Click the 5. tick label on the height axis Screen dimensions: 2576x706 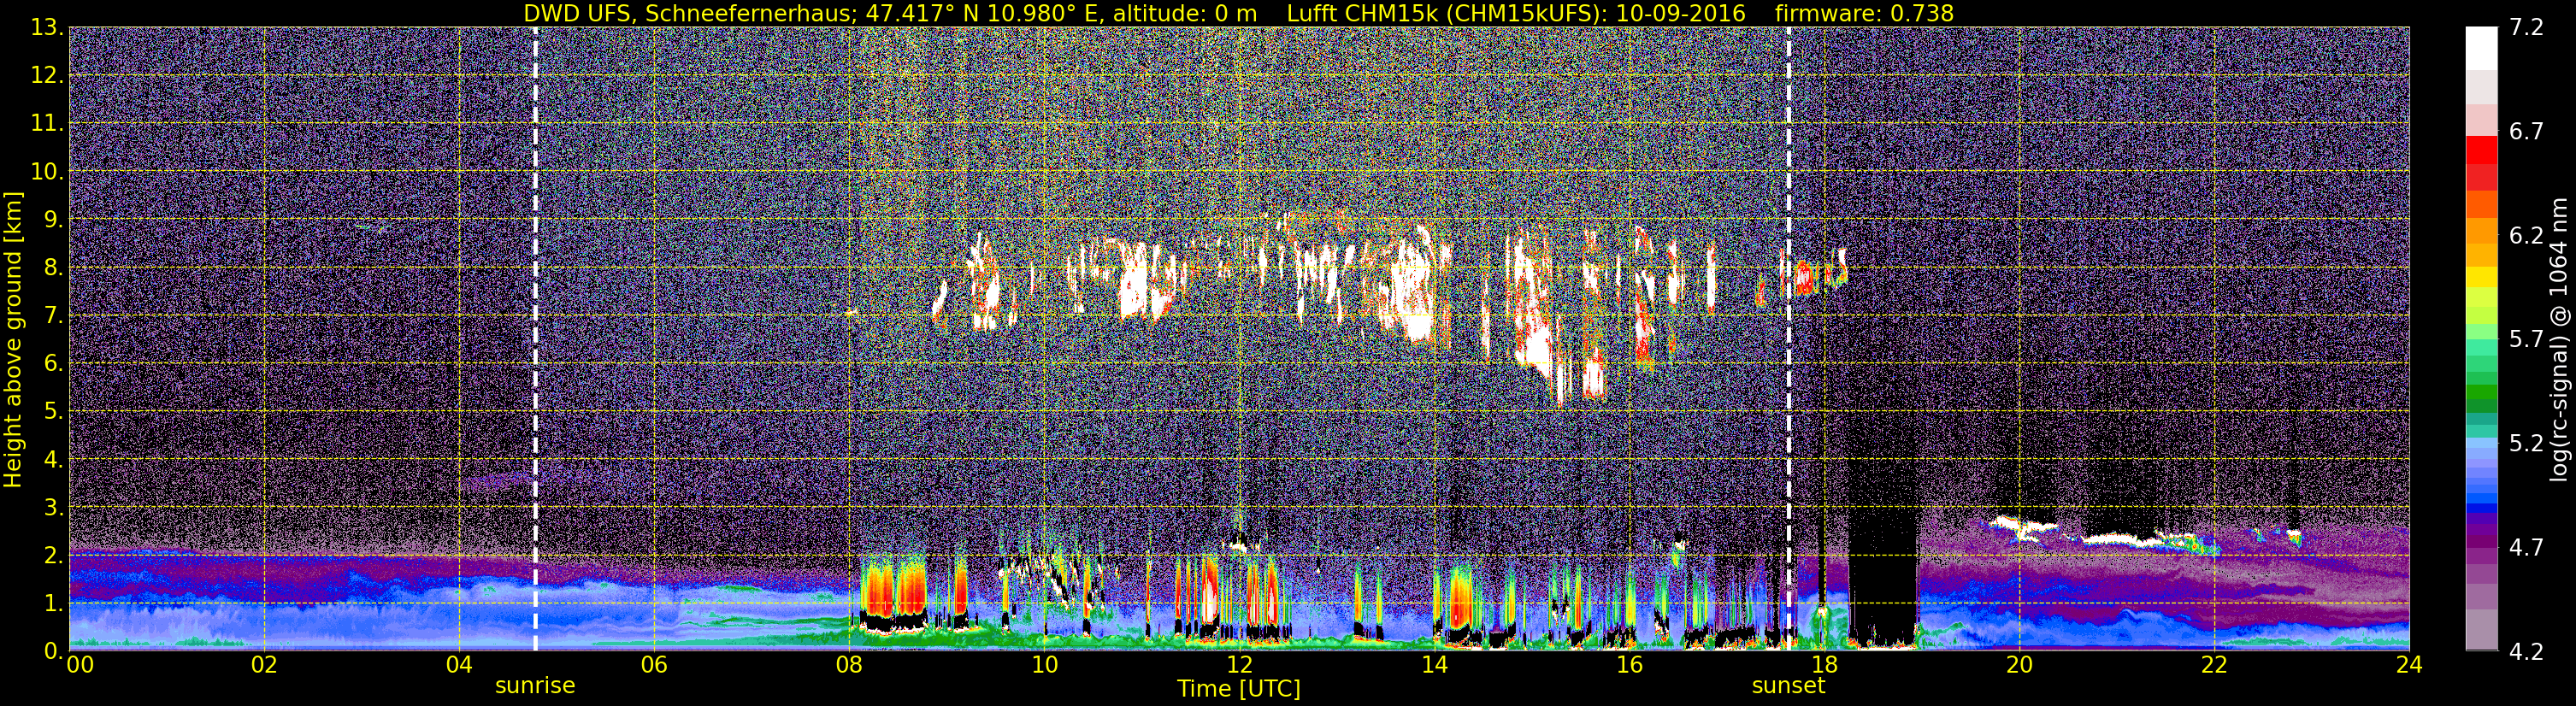tap(53, 412)
